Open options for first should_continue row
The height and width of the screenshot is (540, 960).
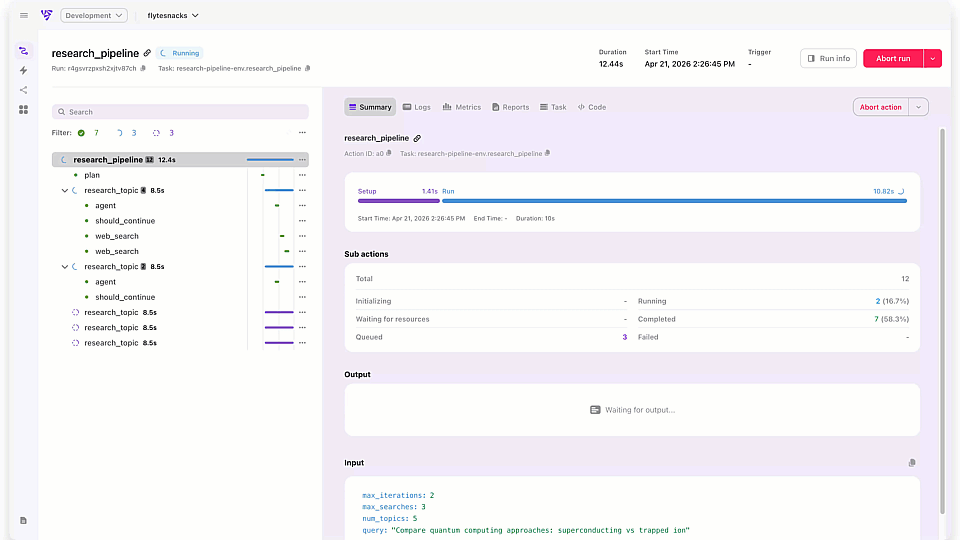[302, 221]
